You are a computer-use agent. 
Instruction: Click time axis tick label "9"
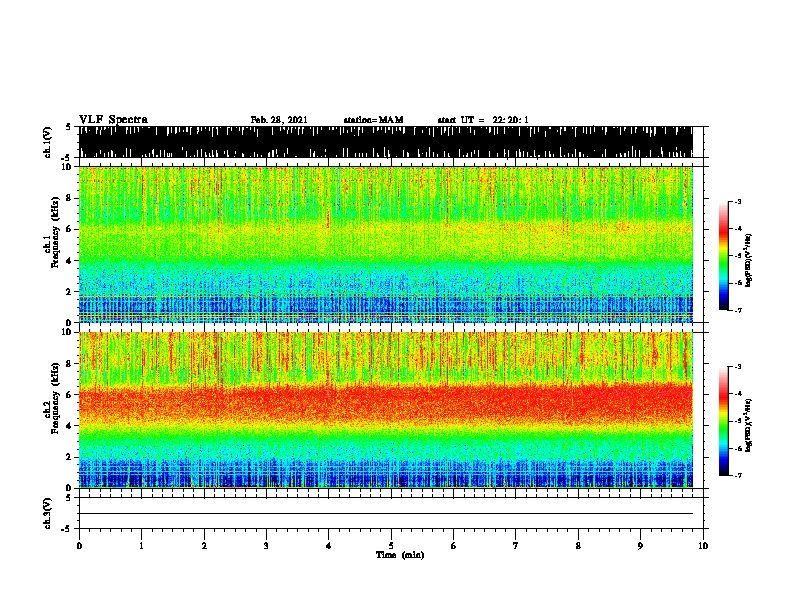tap(640, 545)
